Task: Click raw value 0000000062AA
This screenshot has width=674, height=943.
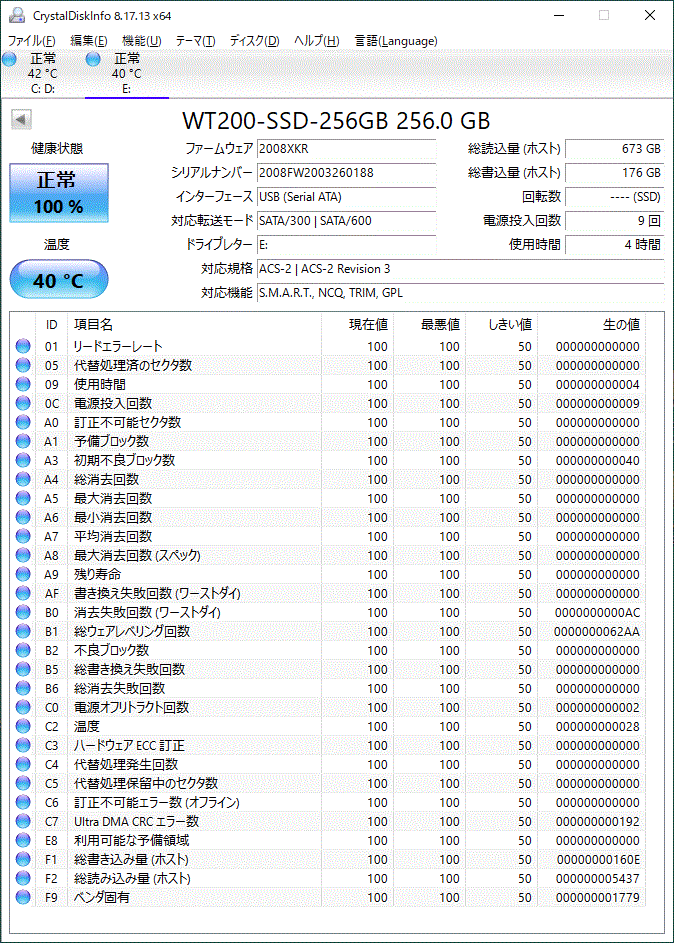Action: (x=597, y=631)
